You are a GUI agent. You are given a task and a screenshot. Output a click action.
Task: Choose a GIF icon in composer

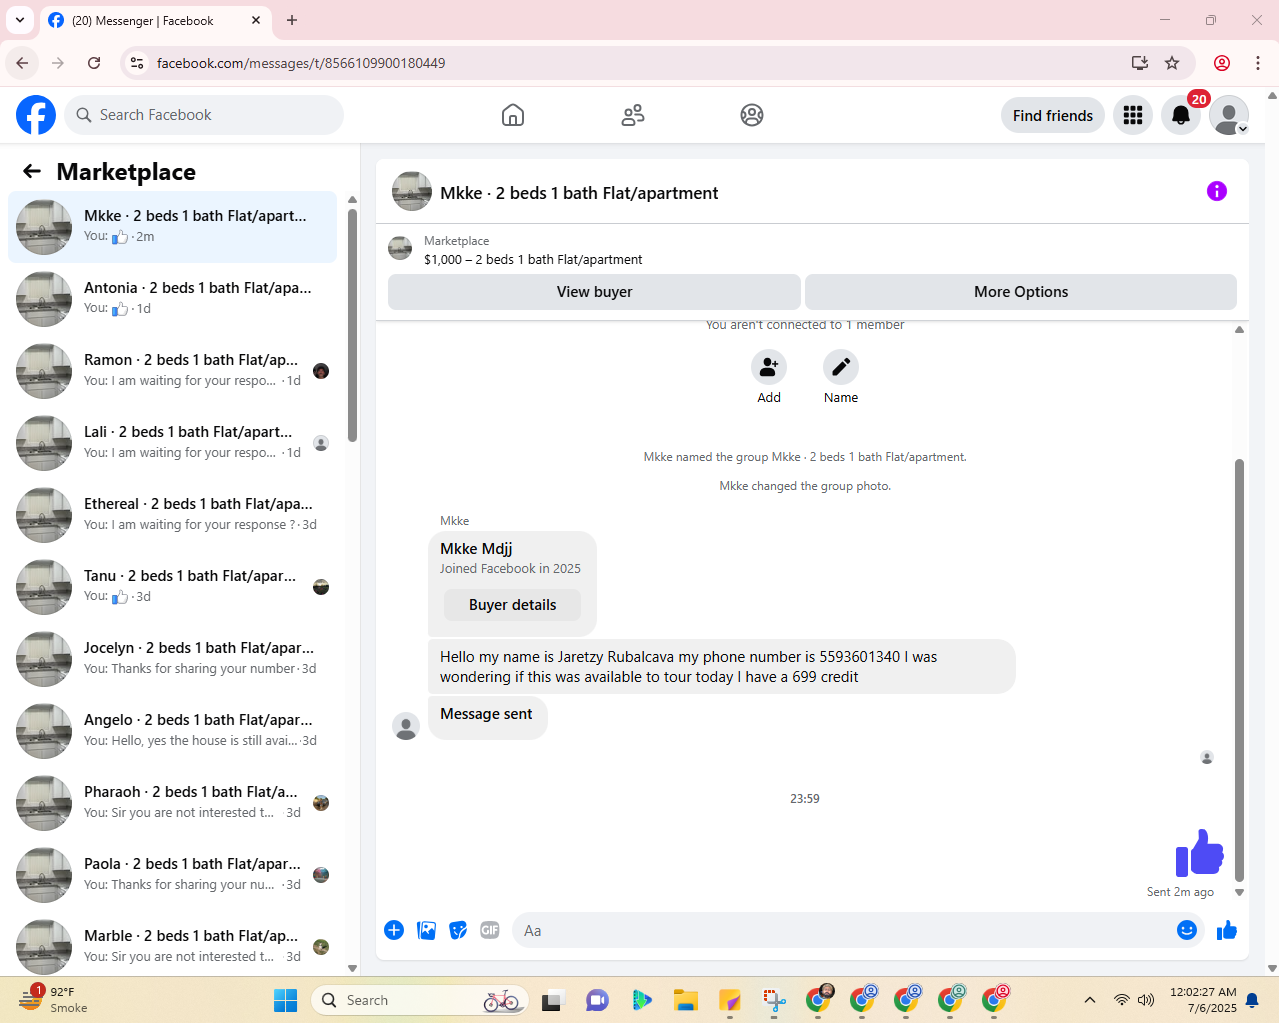pos(490,930)
